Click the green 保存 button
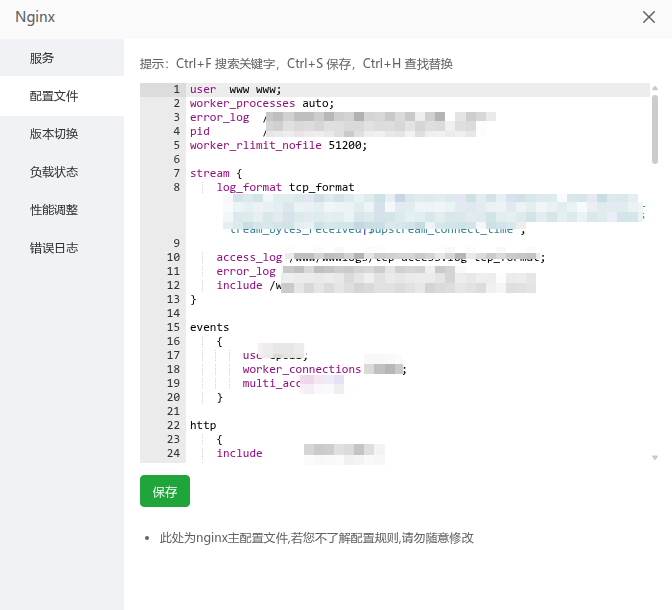The image size is (672, 610). (x=165, y=491)
